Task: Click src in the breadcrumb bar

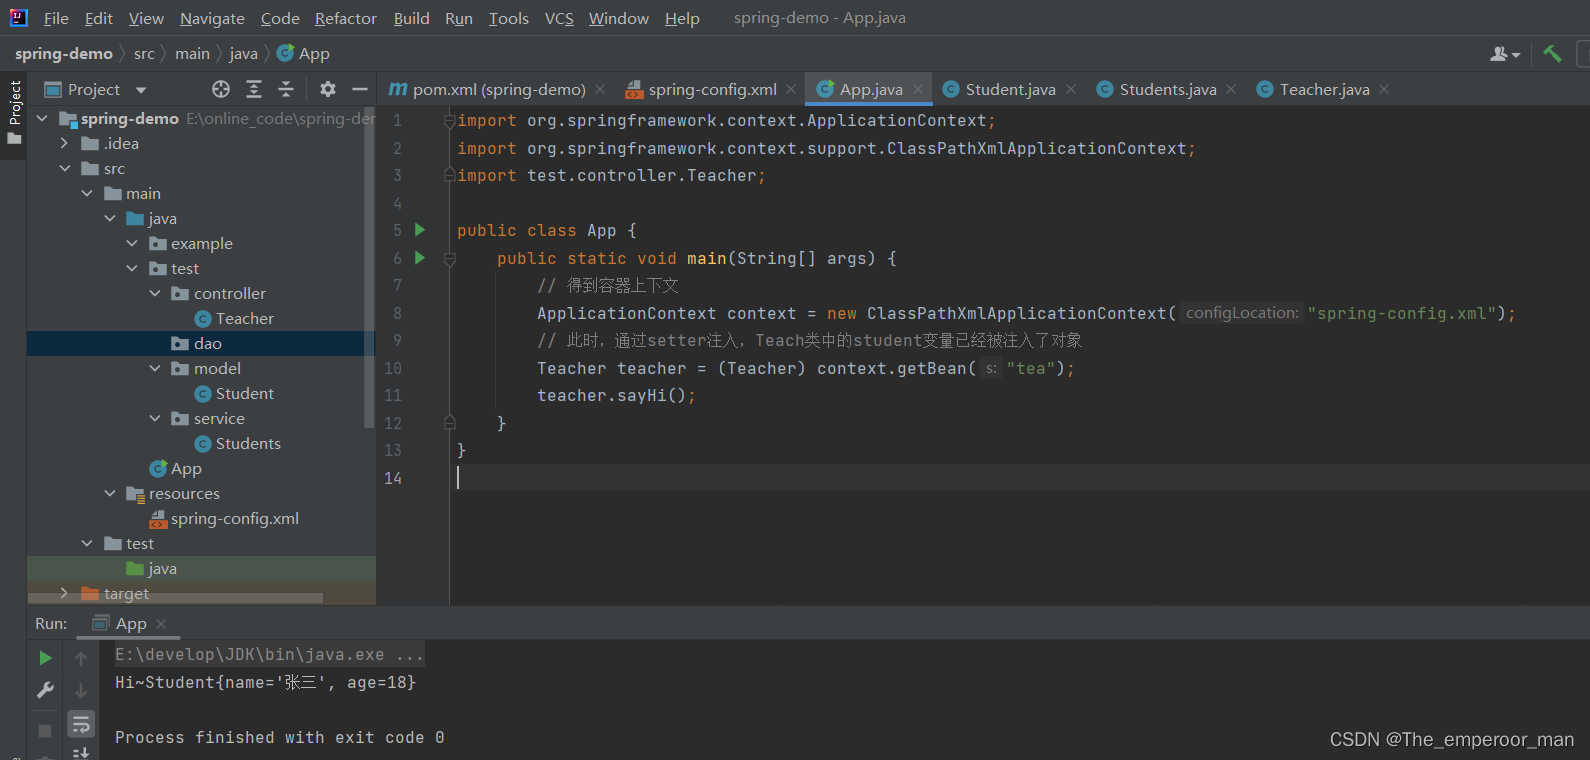Action: 144,54
